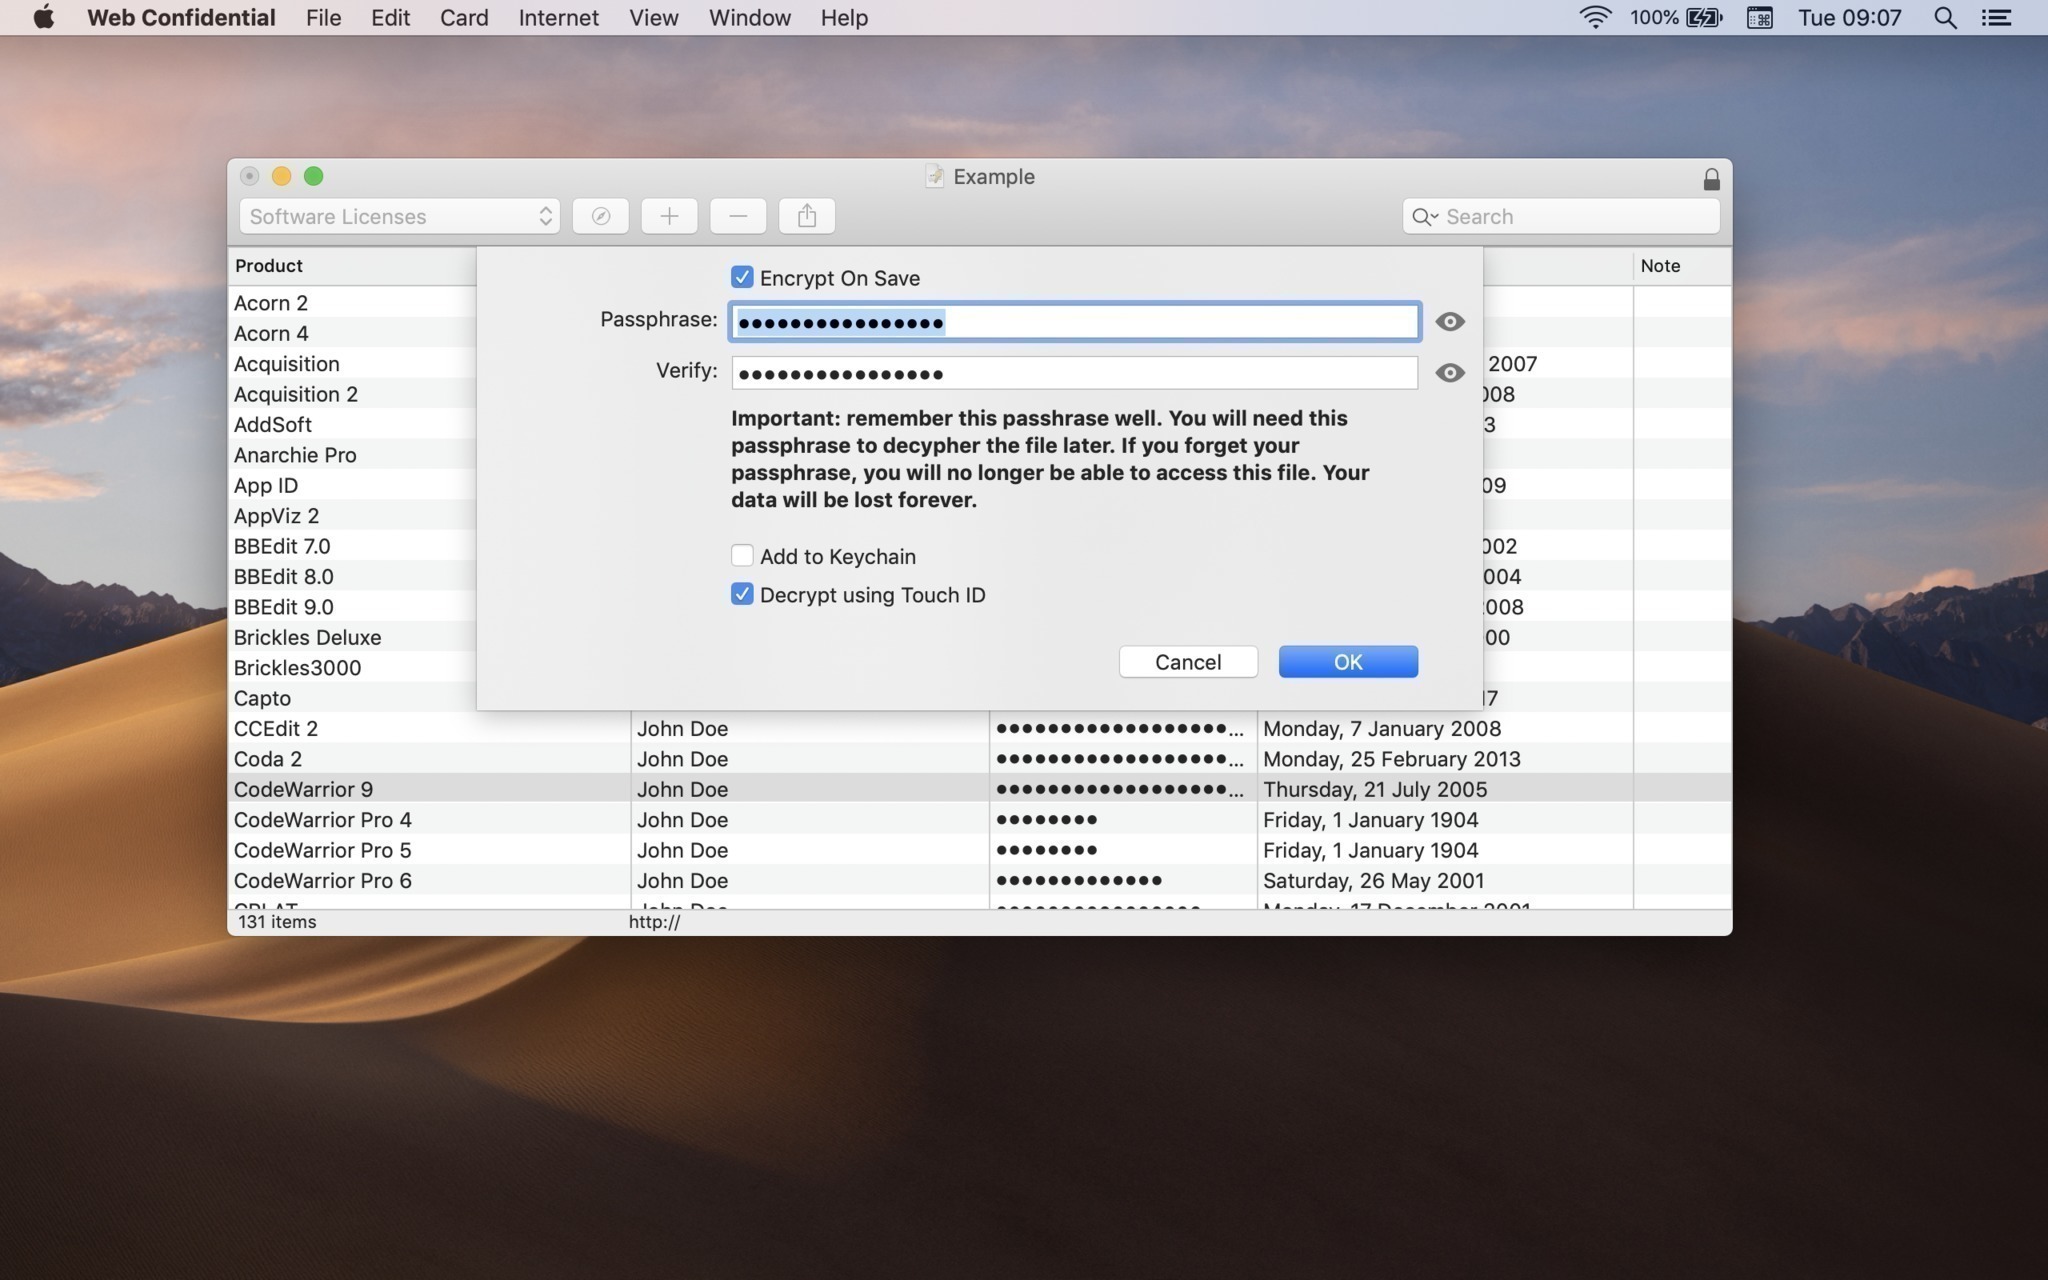The width and height of the screenshot is (2048, 1280).
Task: Open the Safari compass toolbar button
Action: click(x=600, y=216)
